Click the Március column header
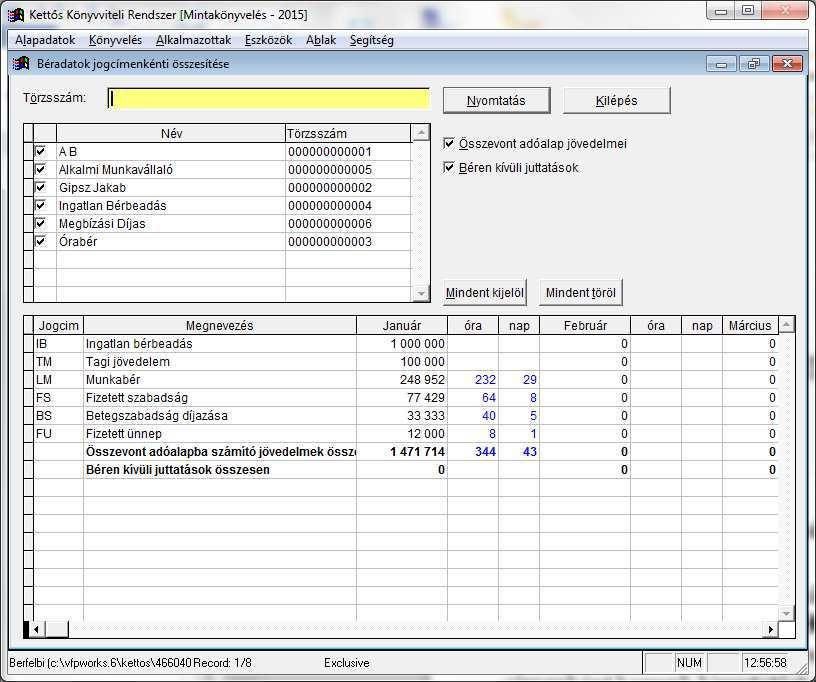 750,326
